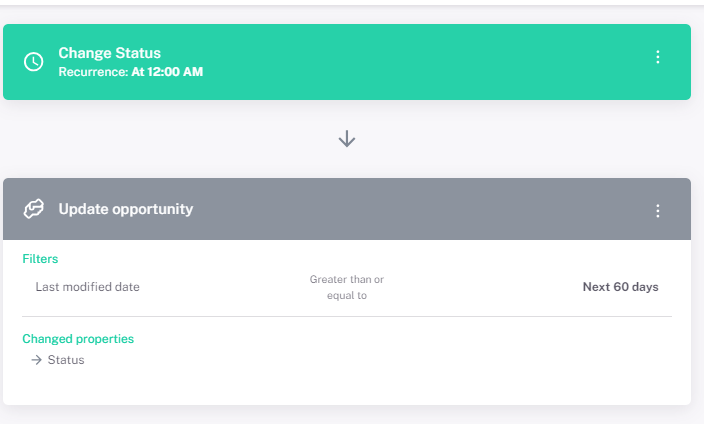Click the Recurrence: At 12:00 AM text

click(130, 72)
